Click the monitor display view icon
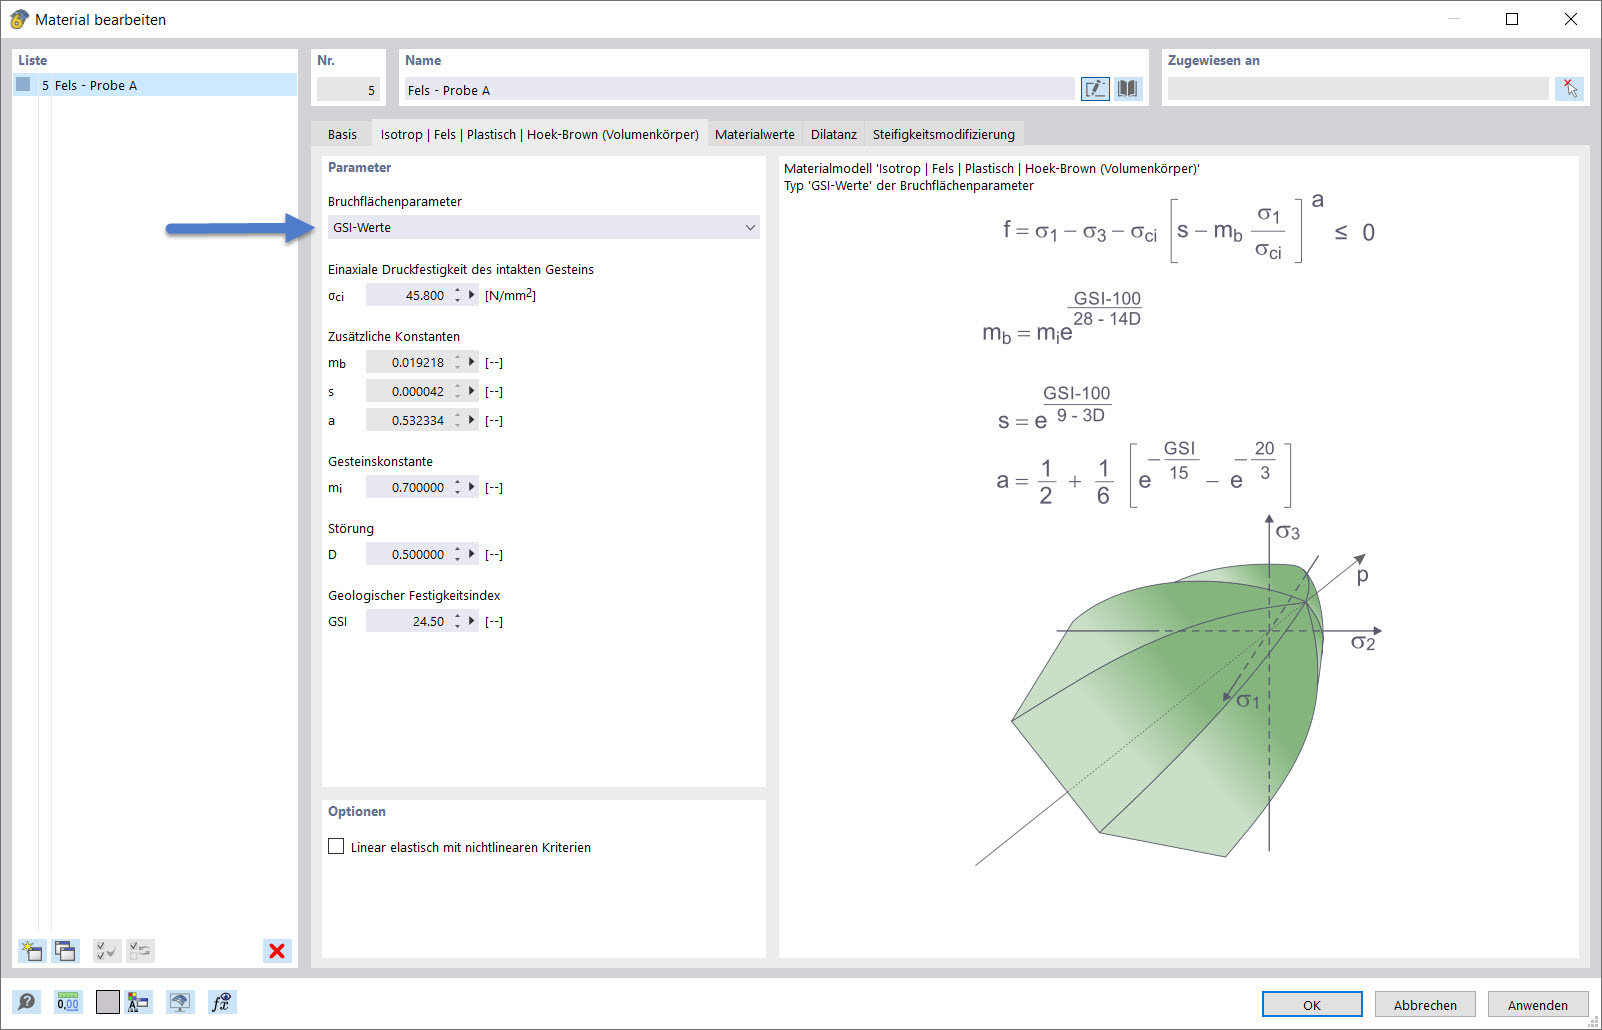 180,1002
